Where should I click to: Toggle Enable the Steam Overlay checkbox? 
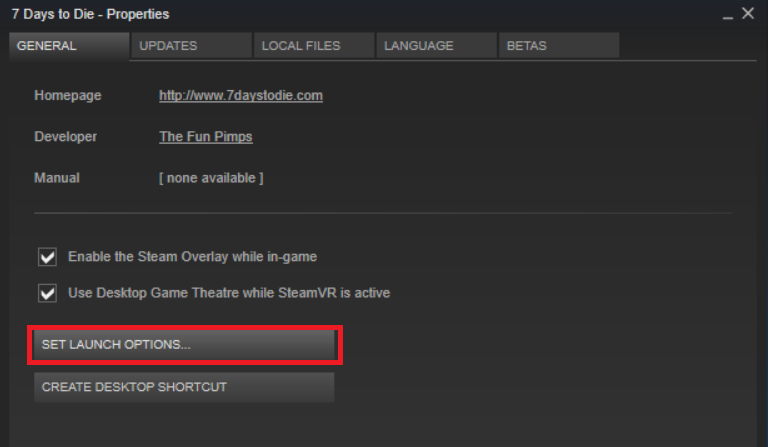(x=48, y=257)
